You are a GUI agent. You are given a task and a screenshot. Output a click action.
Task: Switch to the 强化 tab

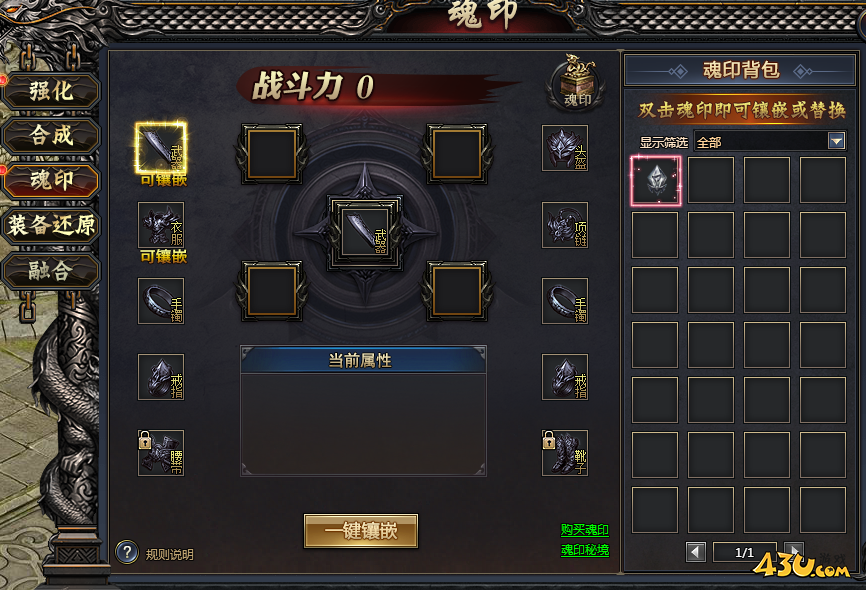tap(51, 91)
